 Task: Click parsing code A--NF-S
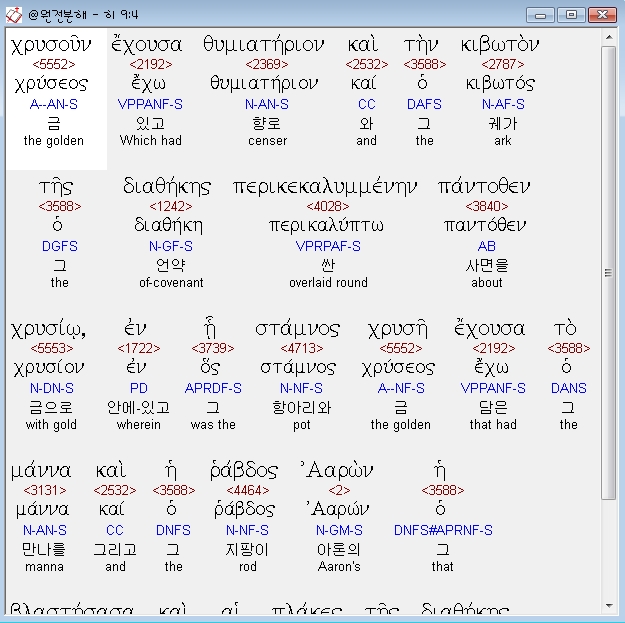[x=401, y=388]
